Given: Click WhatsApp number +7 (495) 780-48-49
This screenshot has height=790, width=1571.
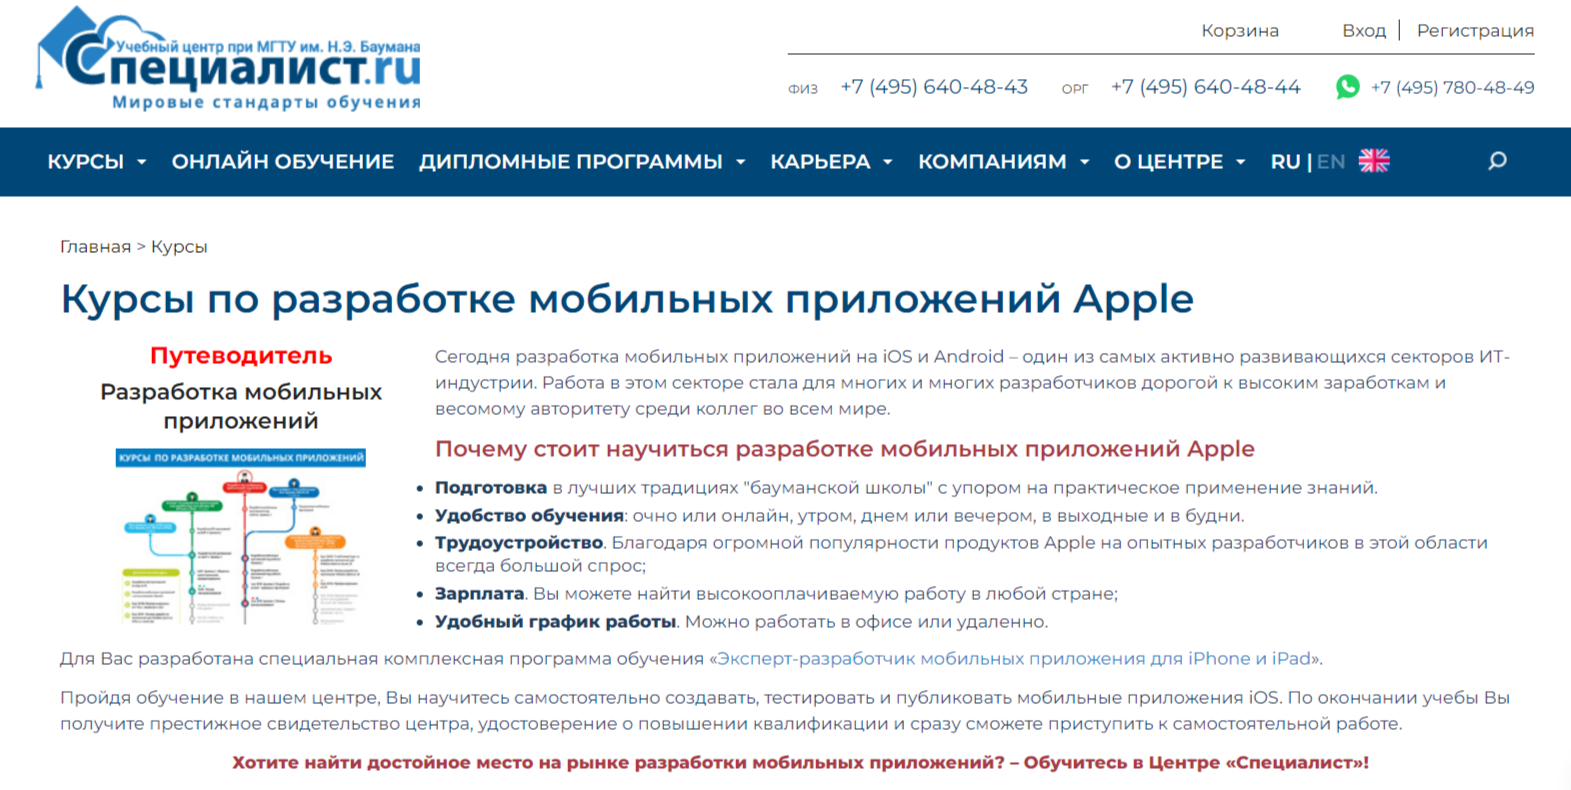Looking at the screenshot, I should (x=1452, y=88).
